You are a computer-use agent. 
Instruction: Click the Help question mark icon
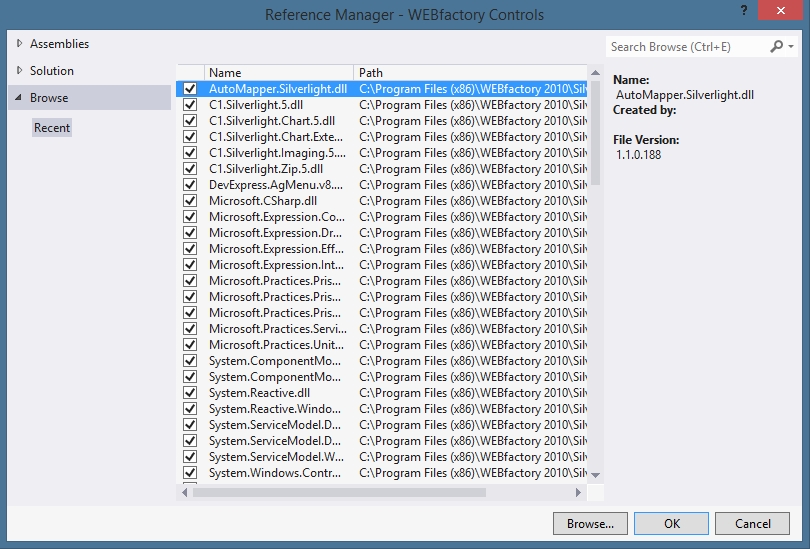[x=743, y=11]
